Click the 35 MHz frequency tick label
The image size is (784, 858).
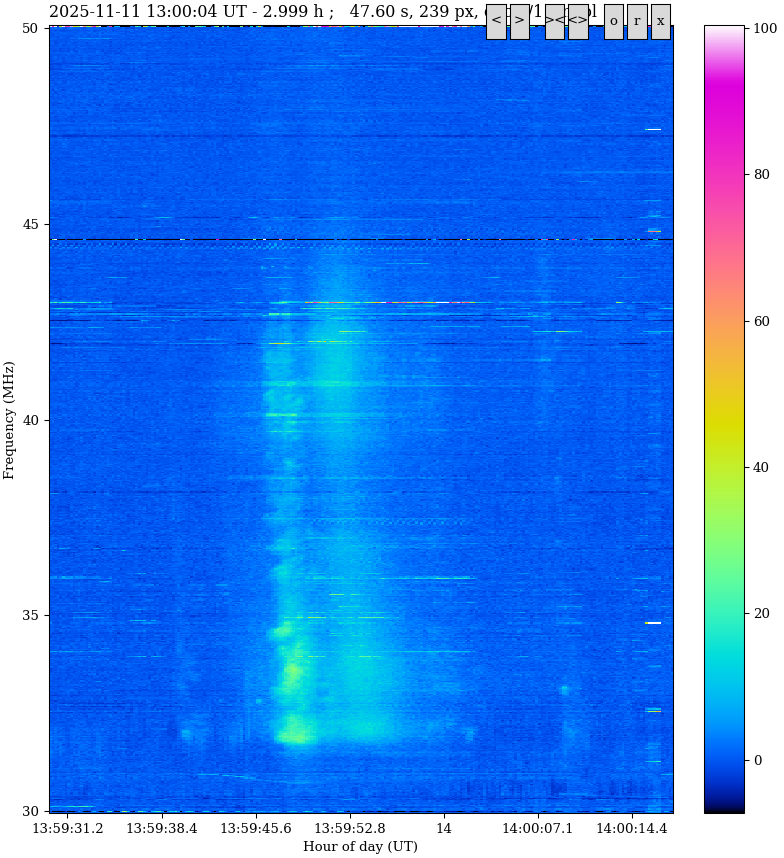(x=30, y=615)
